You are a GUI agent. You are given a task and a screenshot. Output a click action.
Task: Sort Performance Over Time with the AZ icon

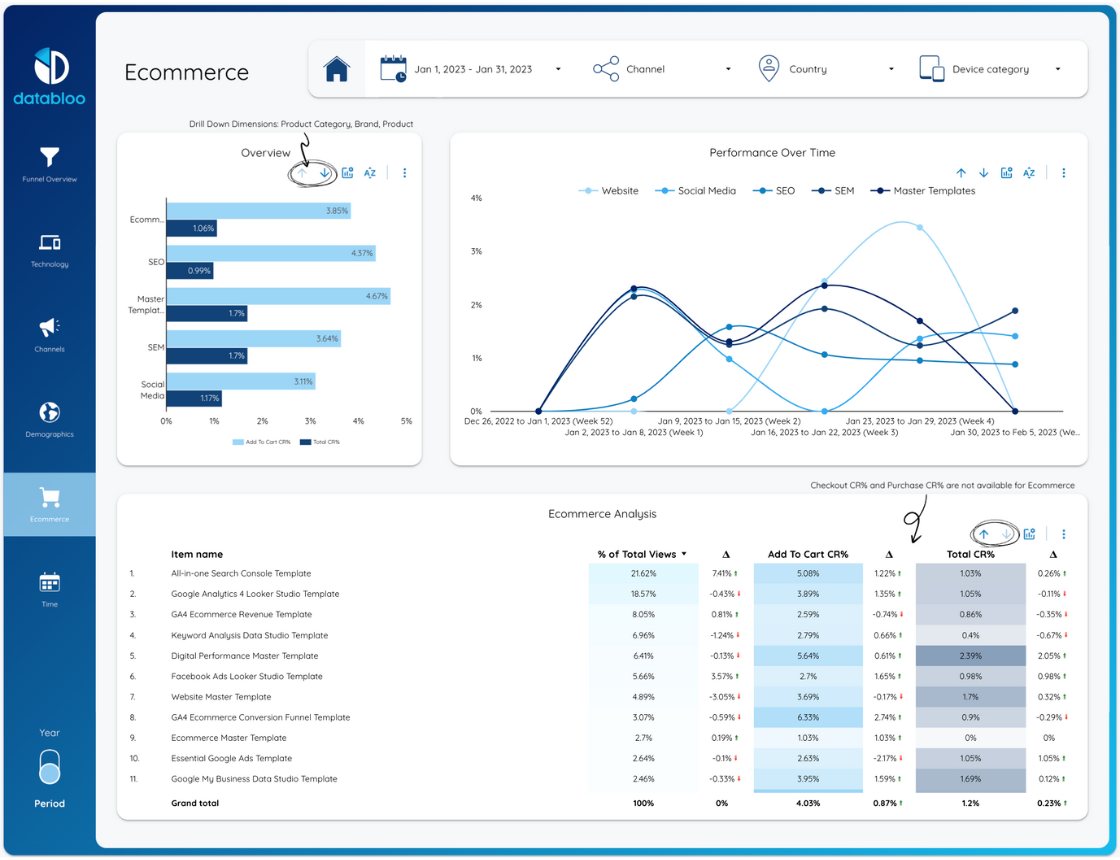coord(1029,173)
